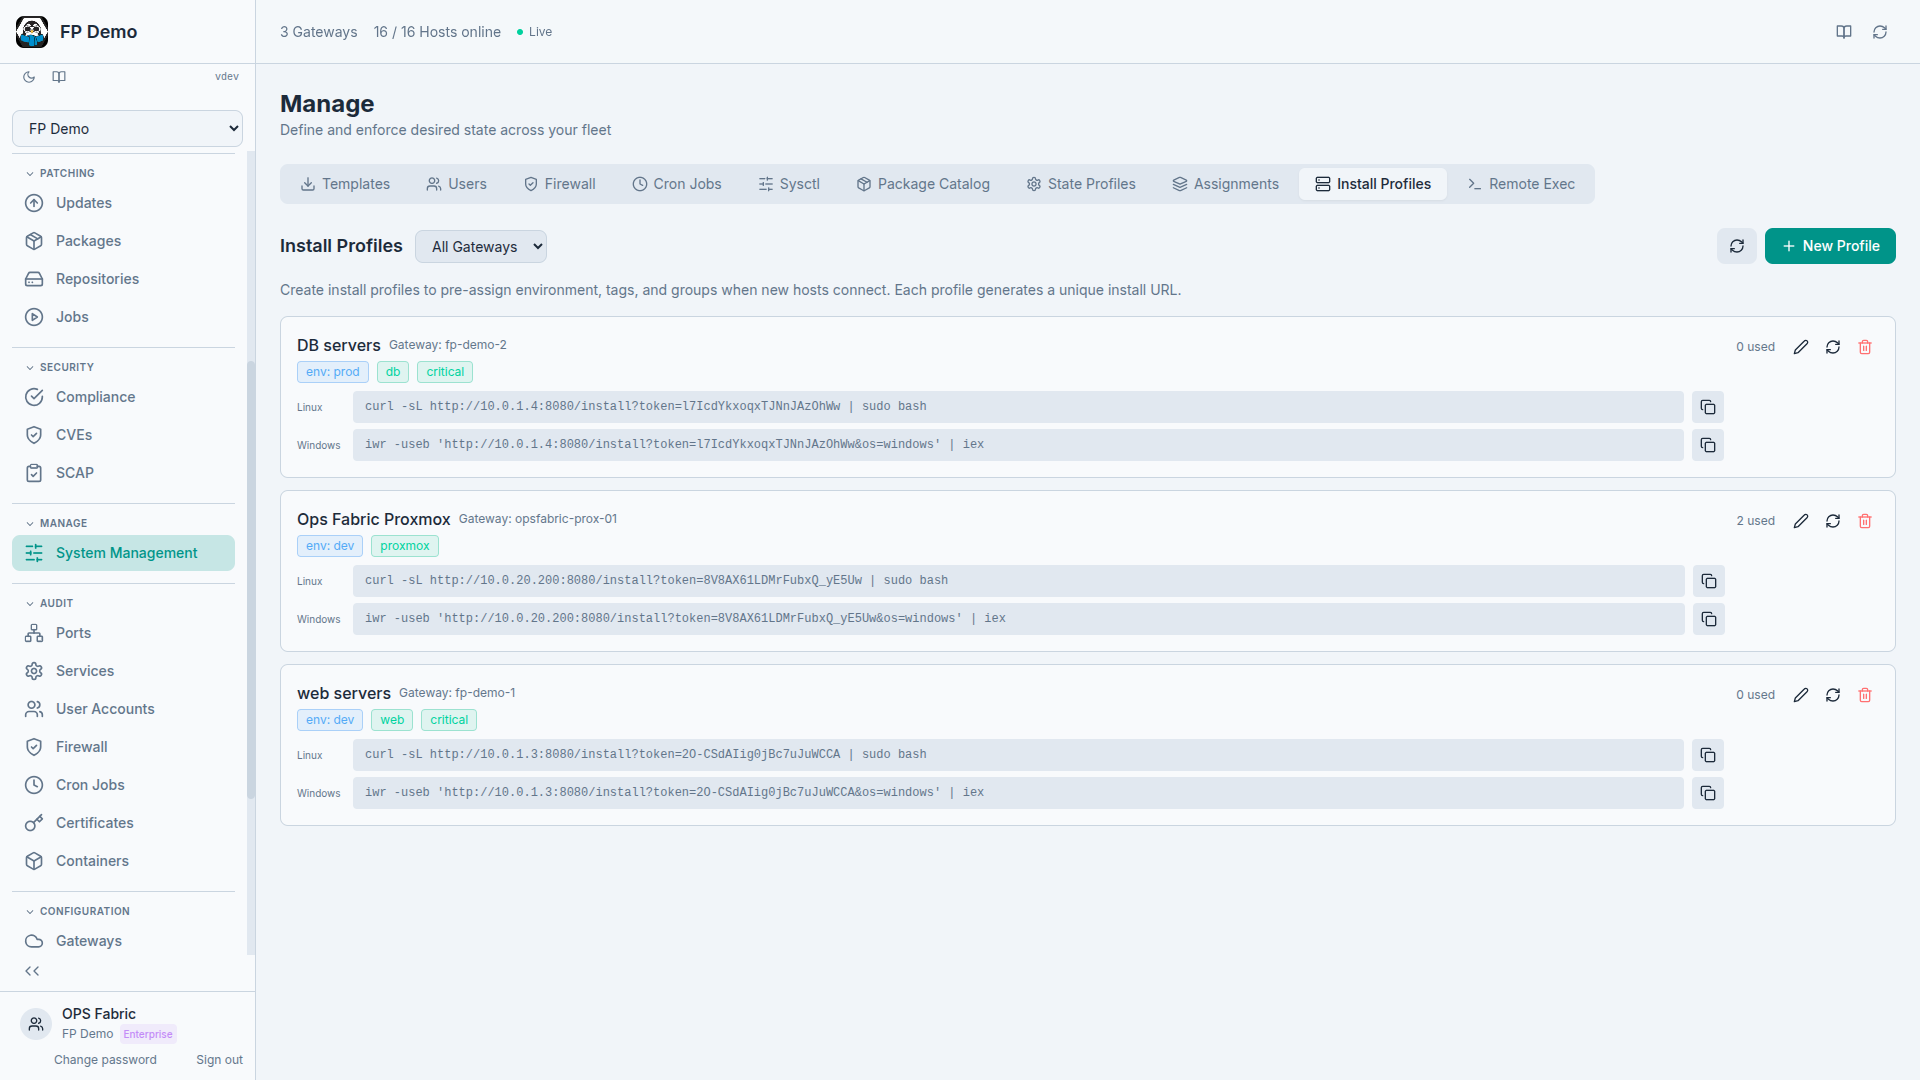Click the refresh icon next to New Profile
The height and width of the screenshot is (1080, 1920).
1737,246
